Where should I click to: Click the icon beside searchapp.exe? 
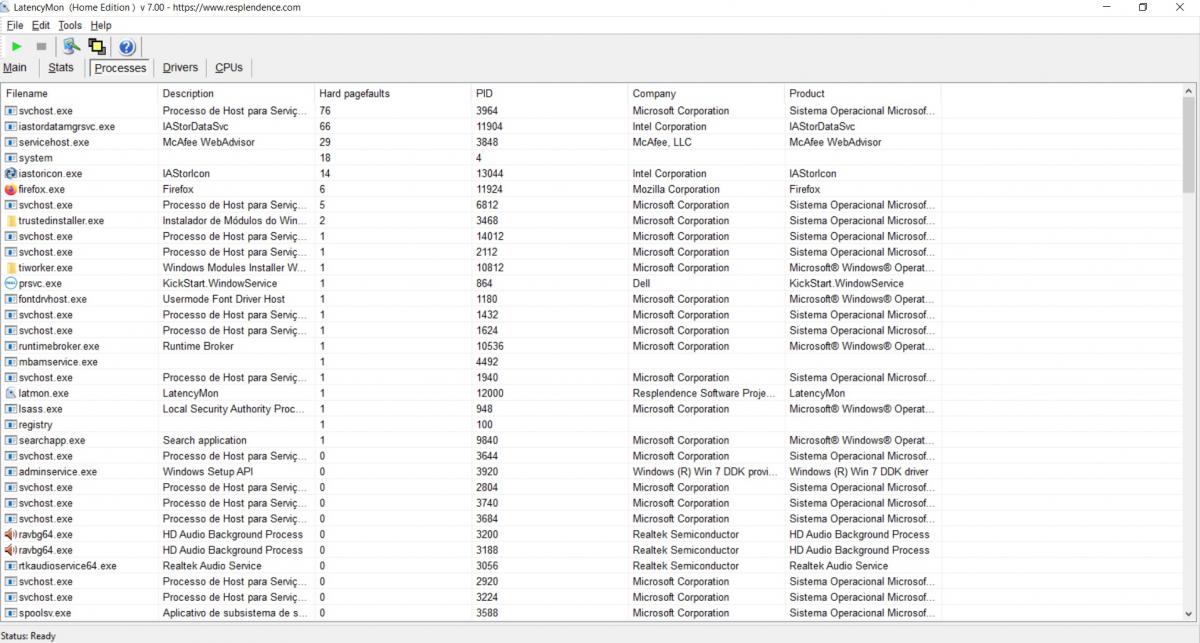click(11, 440)
